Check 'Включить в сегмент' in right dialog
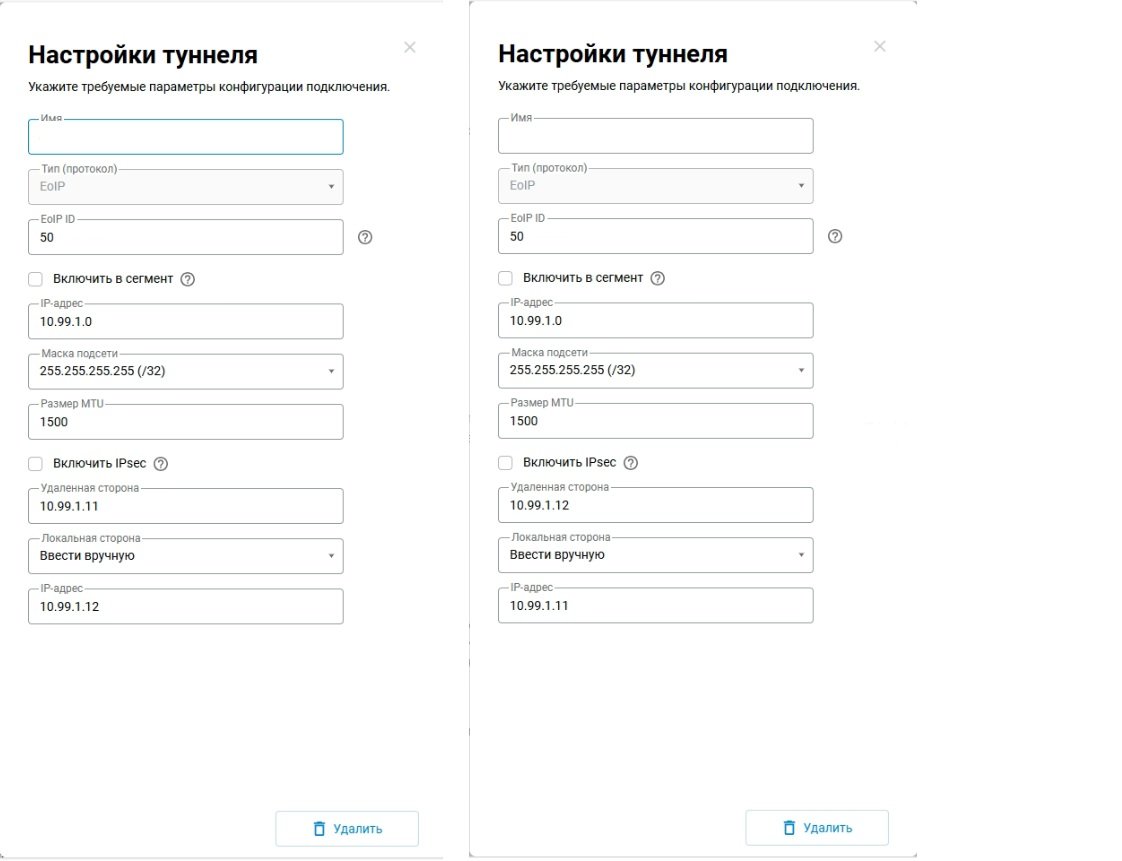 [x=506, y=278]
